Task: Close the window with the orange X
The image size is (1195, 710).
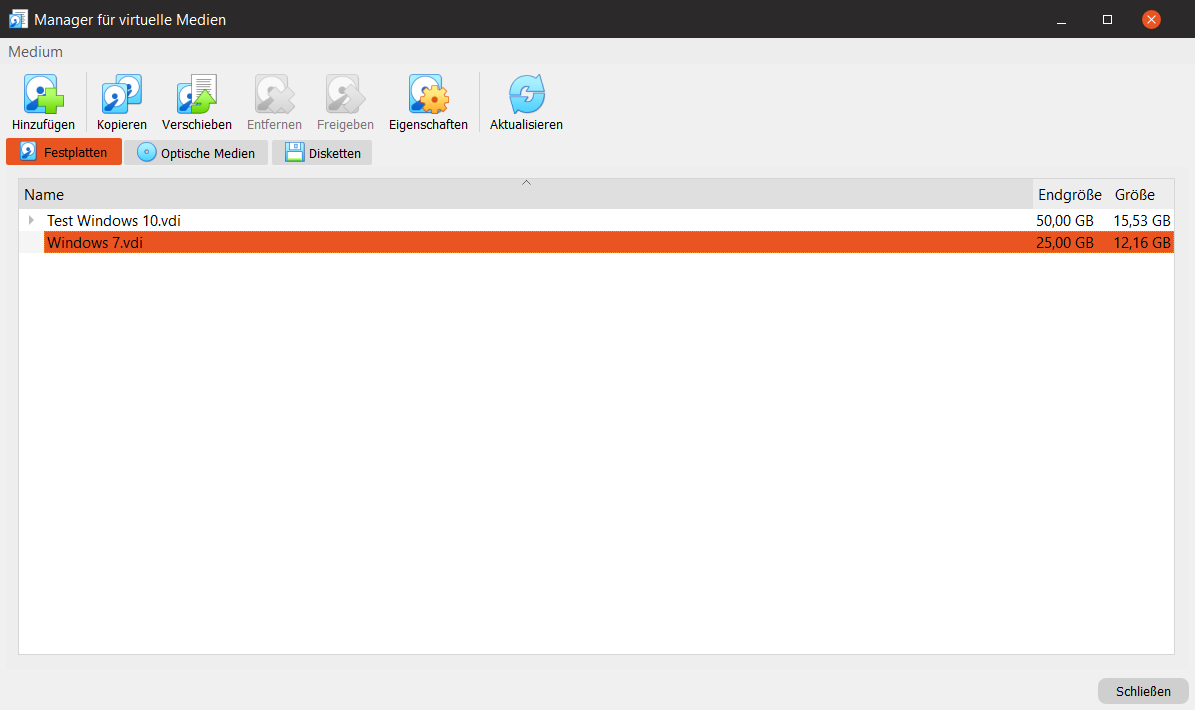Action: click(1152, 19)
